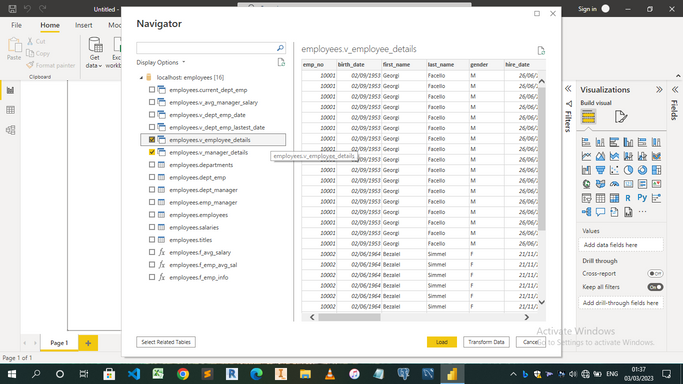Check employees.v_dept_emp_date checkbox
Viewport: 683px width, 384px height.
pyautogui.click(x=152, y=115)
